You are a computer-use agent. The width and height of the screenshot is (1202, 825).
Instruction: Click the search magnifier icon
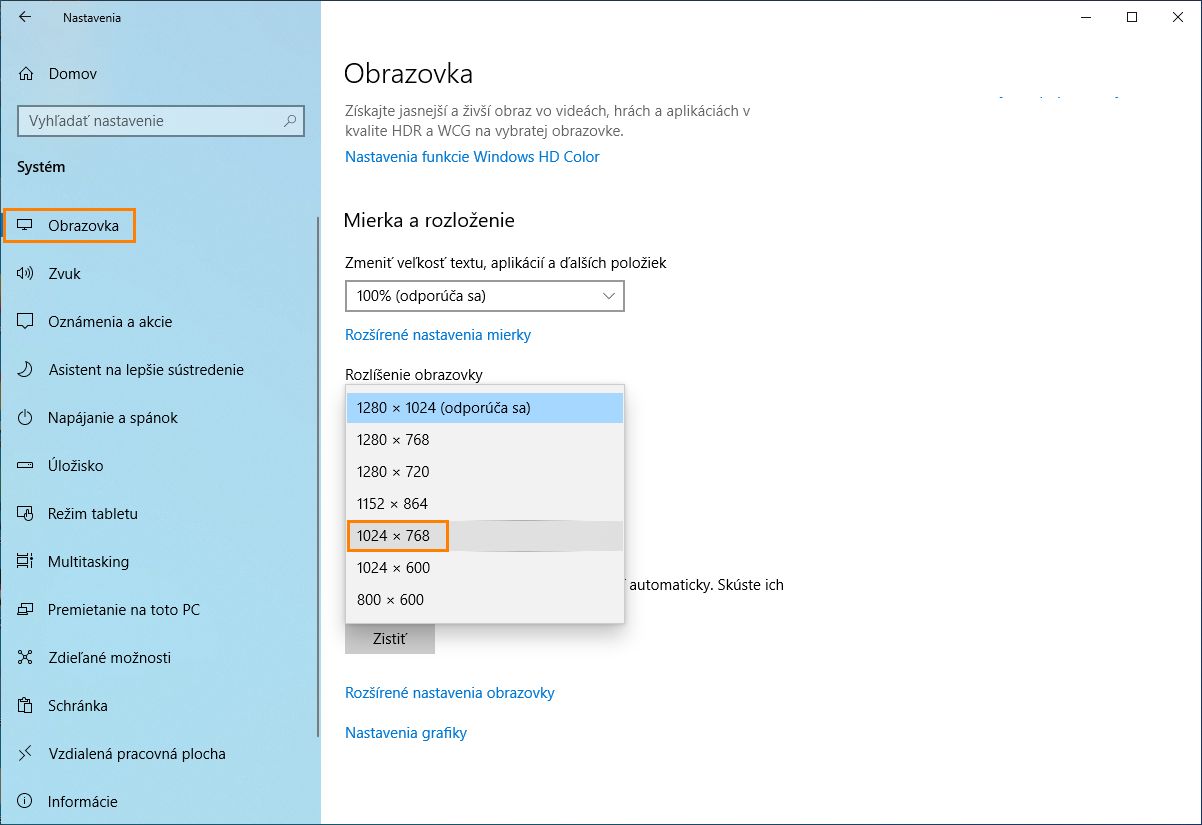click(x=291, y=121)
